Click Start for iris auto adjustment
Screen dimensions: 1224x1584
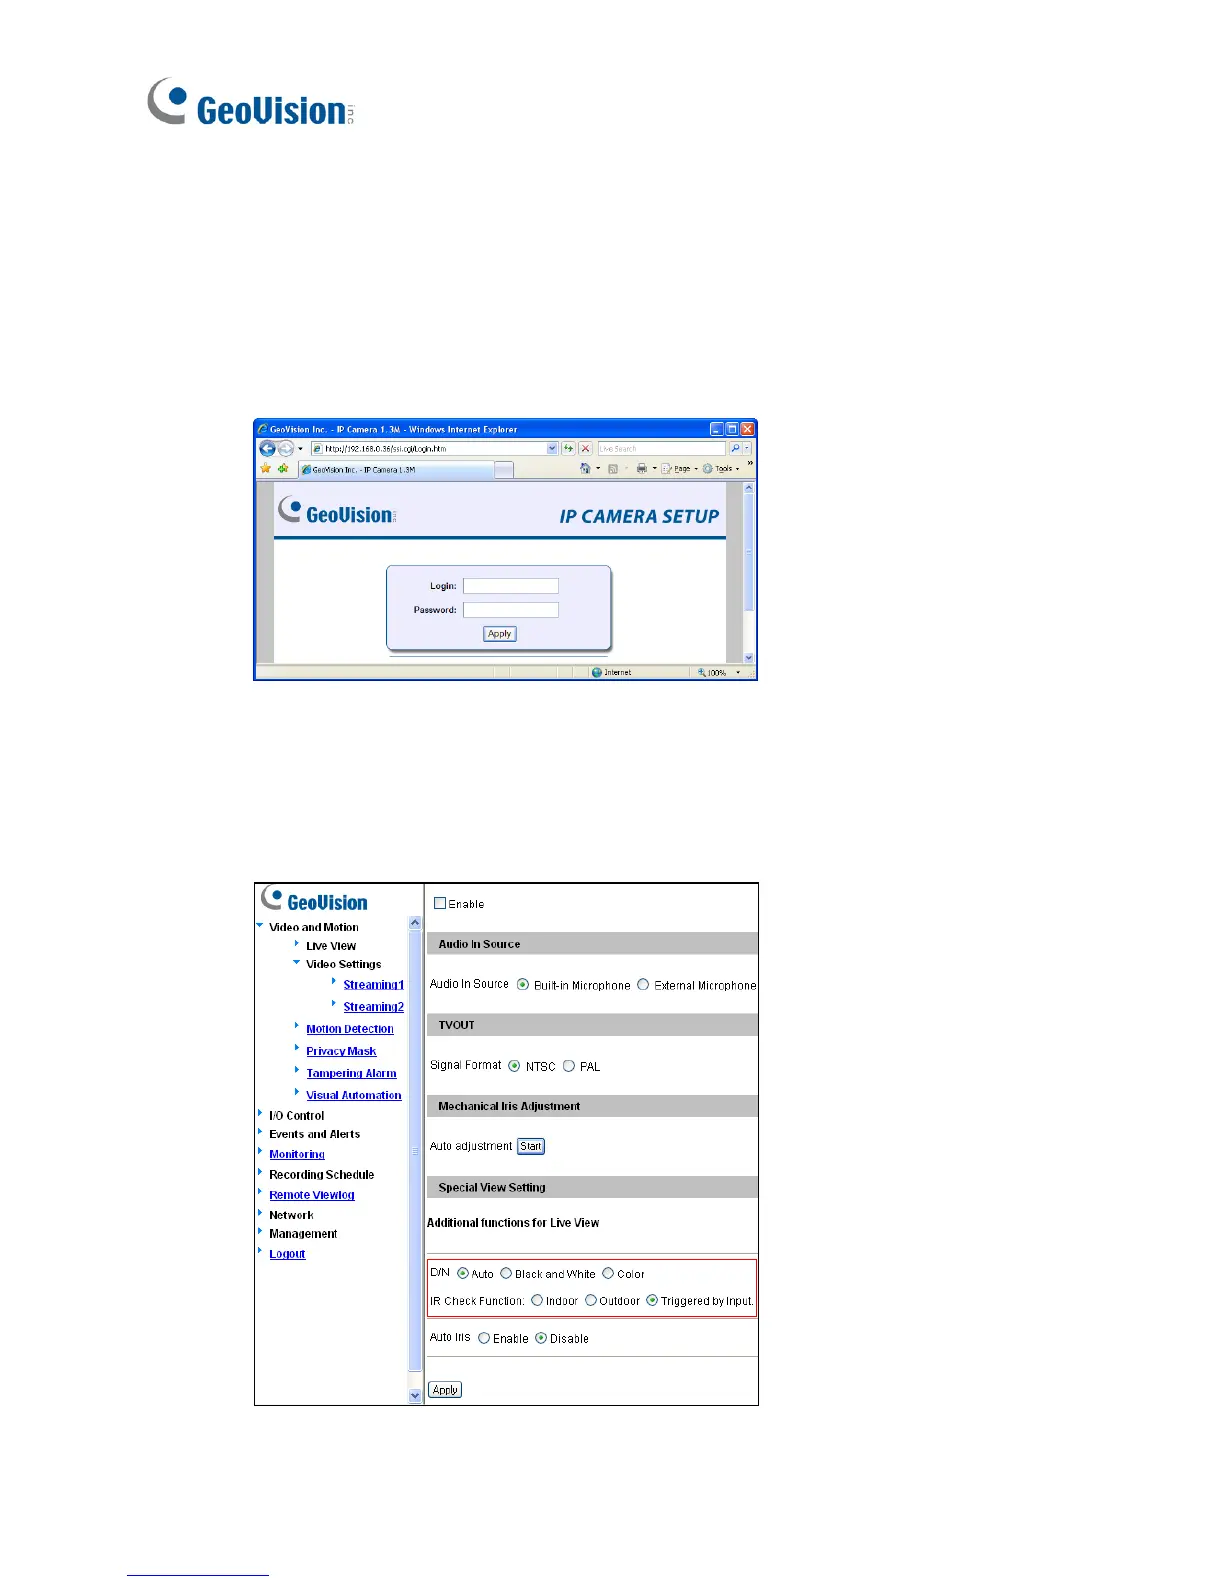tap(531, 1146)
